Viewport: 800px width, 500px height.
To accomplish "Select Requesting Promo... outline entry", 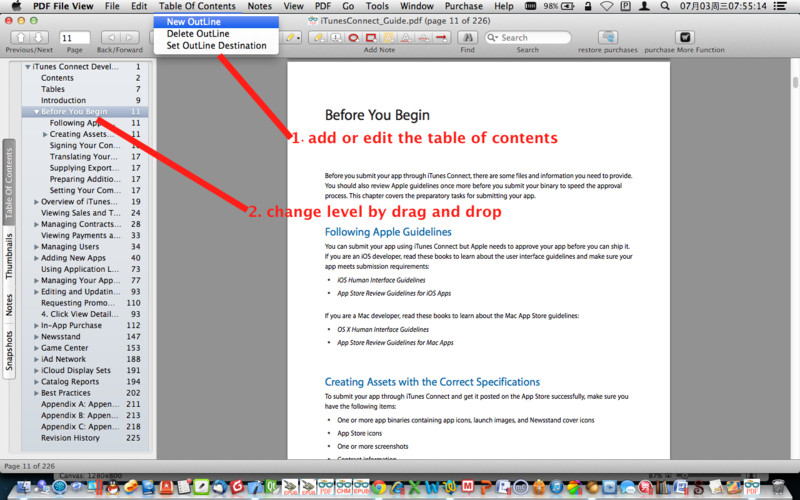I will 84,303.
